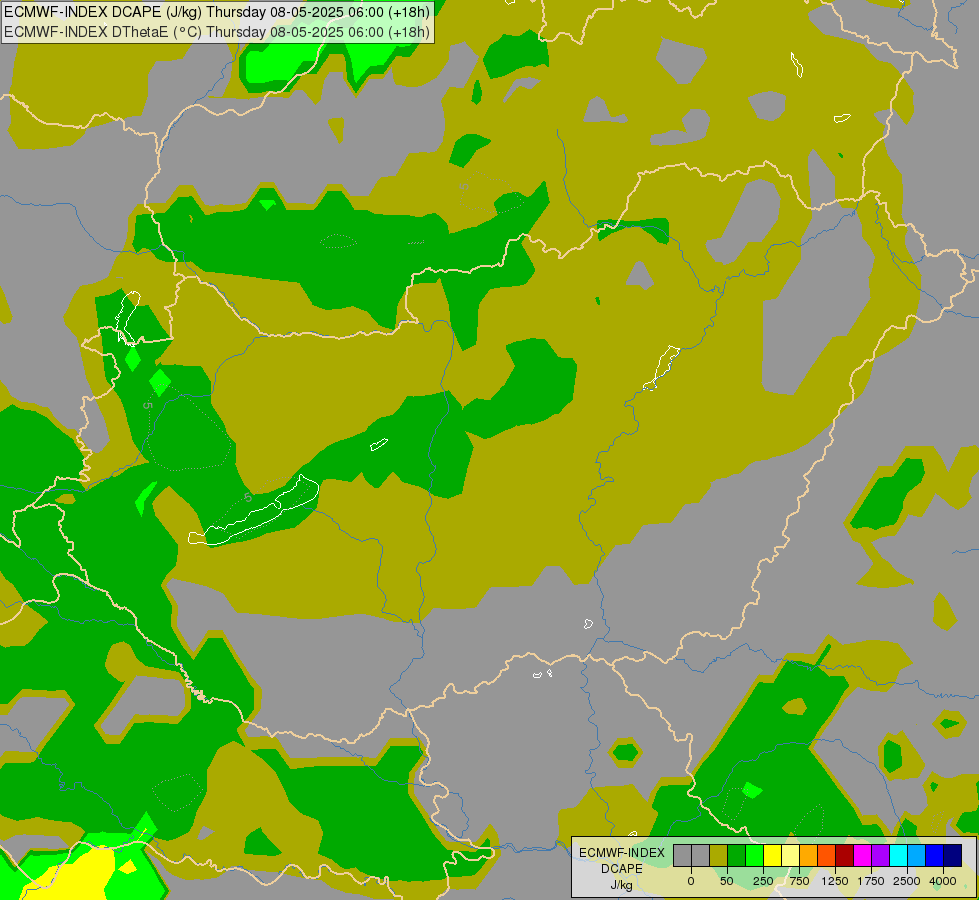Click the DCAPE word in the legend
This screenshot has height=900, width=979.
(x=622, y=869)
